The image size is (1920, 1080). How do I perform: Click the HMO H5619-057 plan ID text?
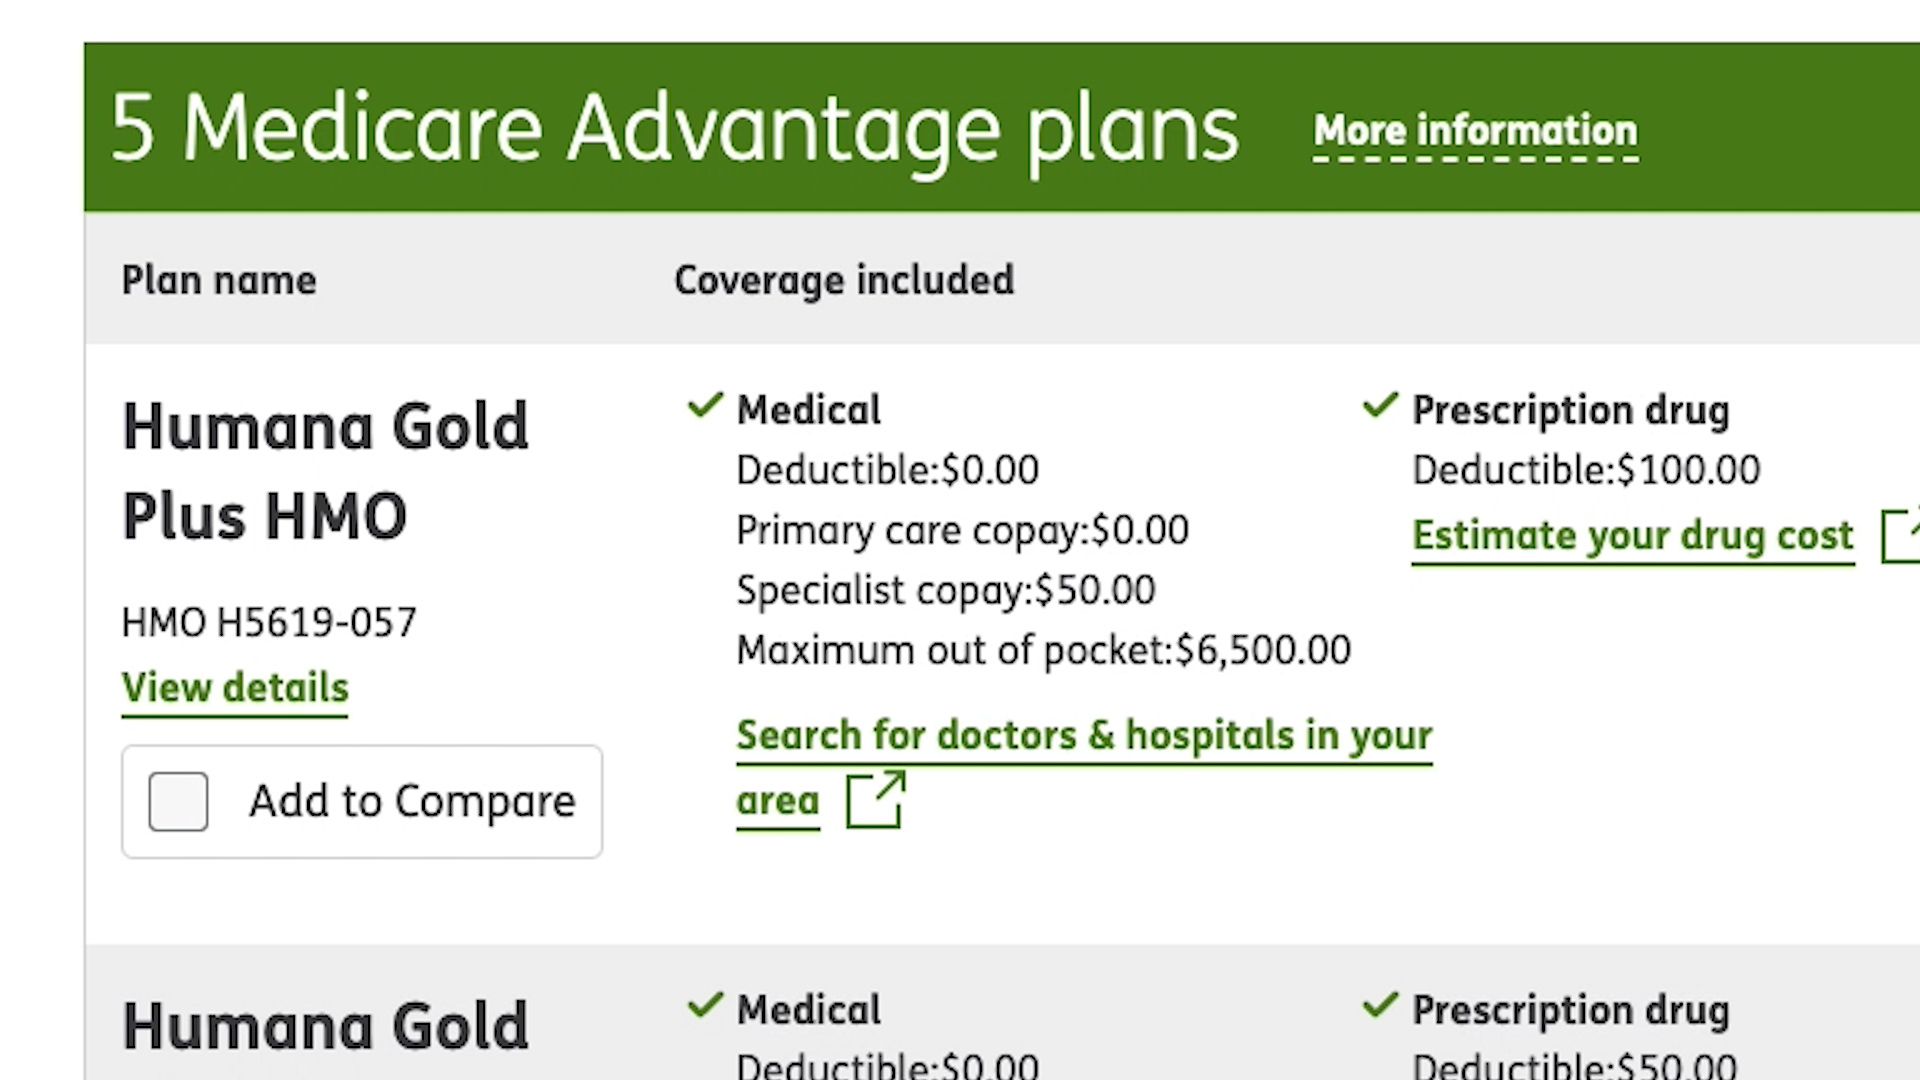pyautogui.click(x=269, y=622)
